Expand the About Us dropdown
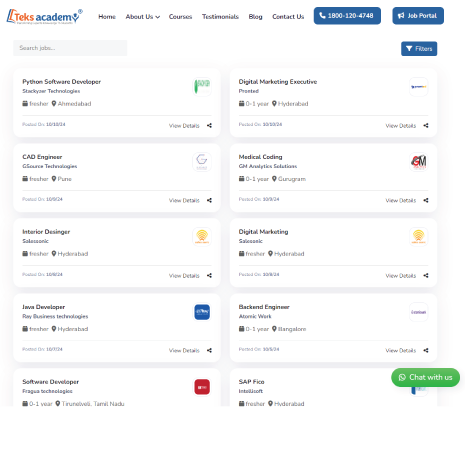Viewport: 465px width, 450px height. click(x=143, y=16)
